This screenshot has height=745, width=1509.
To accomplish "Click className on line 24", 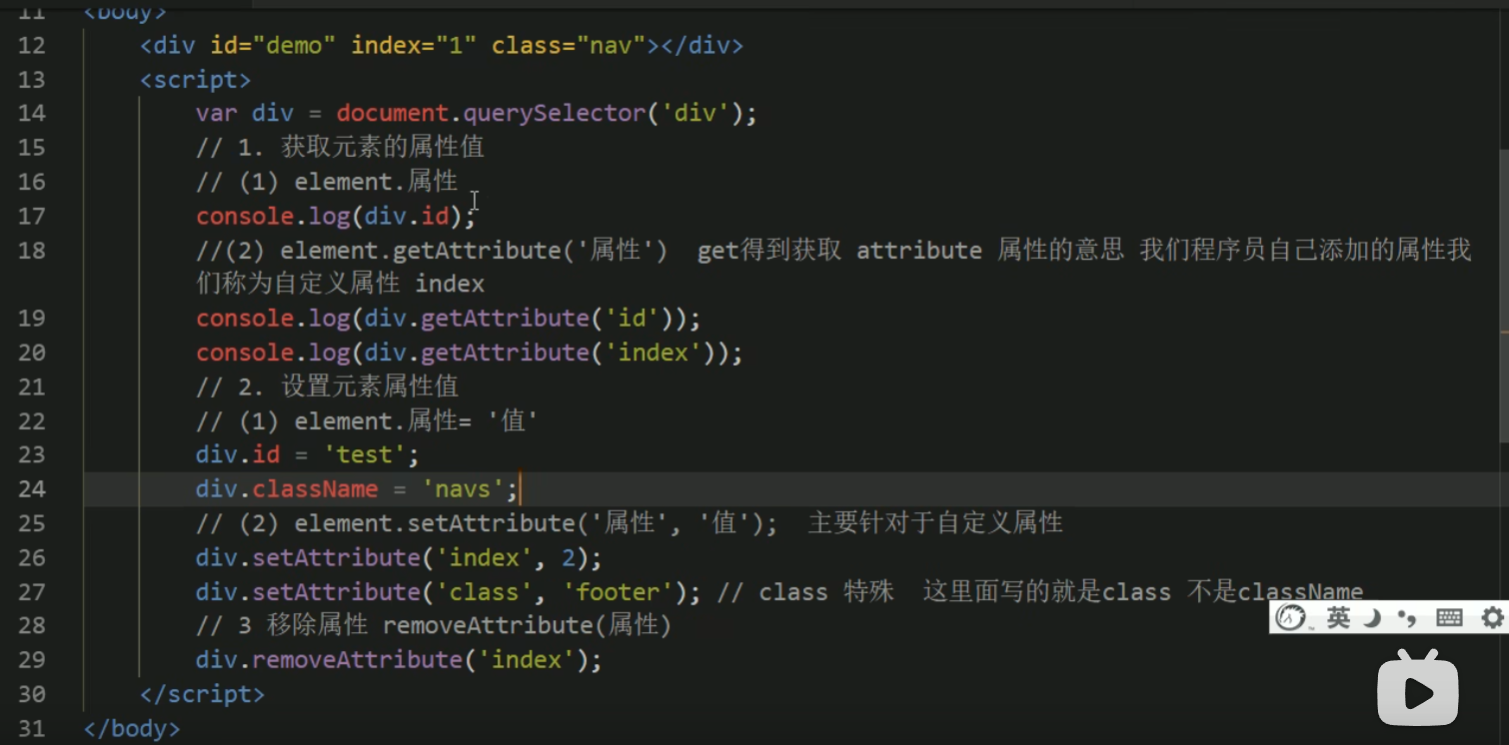I will pos(315,489).
